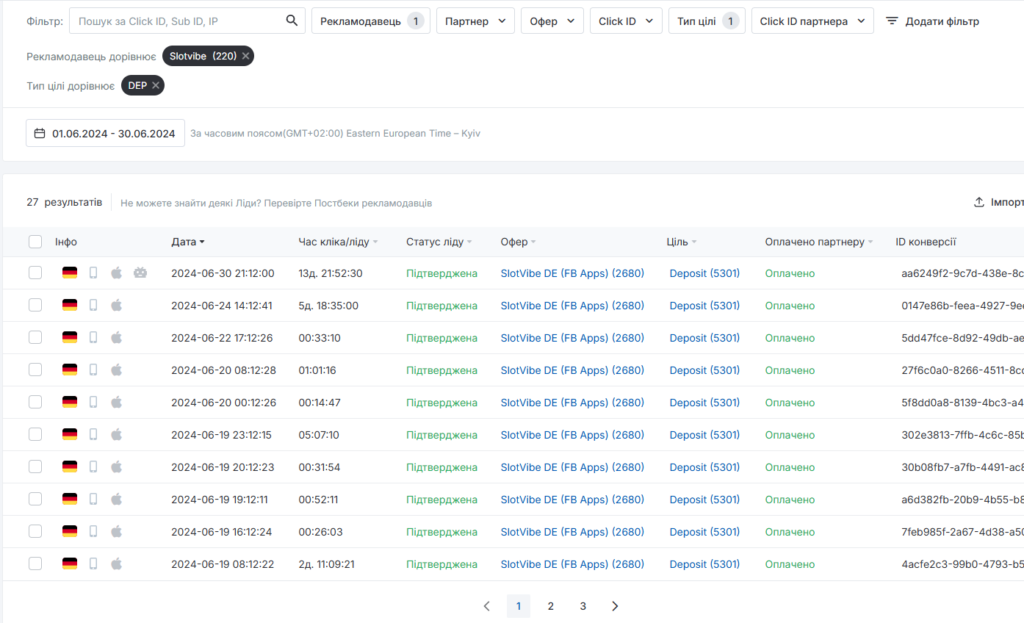Click the bot icon in first row

[140, 273]
